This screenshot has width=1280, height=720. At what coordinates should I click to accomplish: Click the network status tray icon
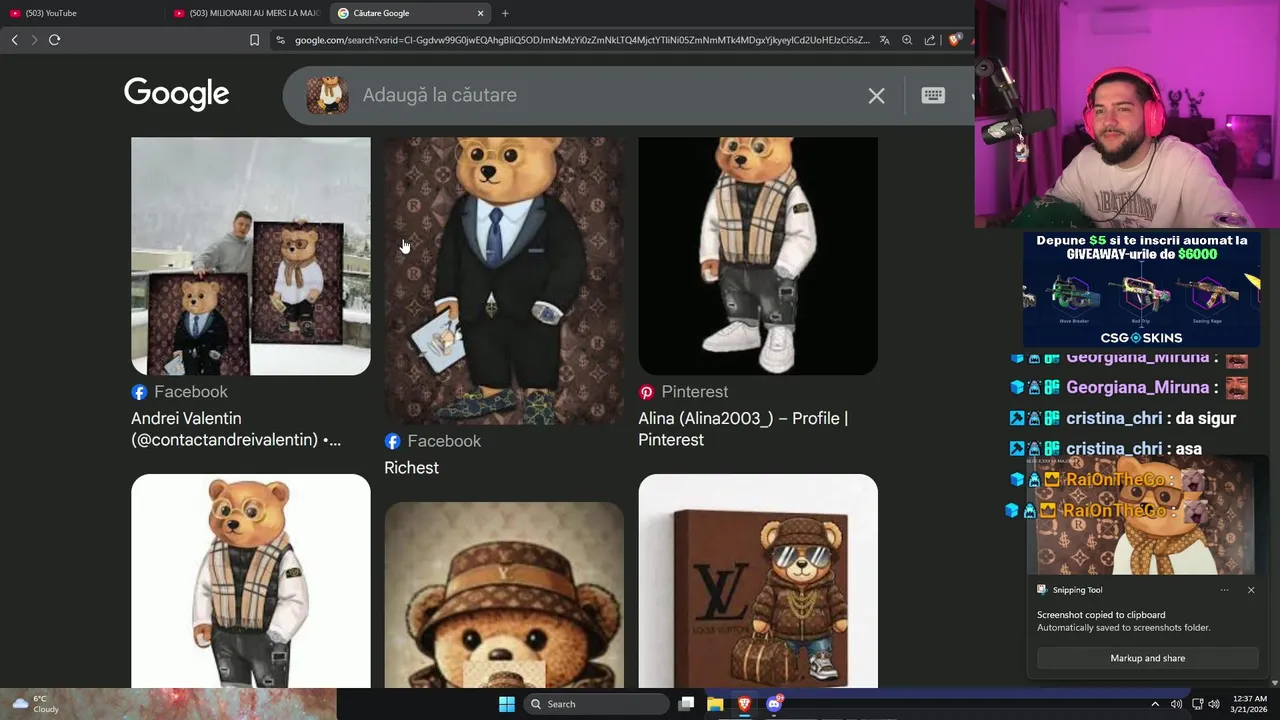click(x=1197, y=704)
